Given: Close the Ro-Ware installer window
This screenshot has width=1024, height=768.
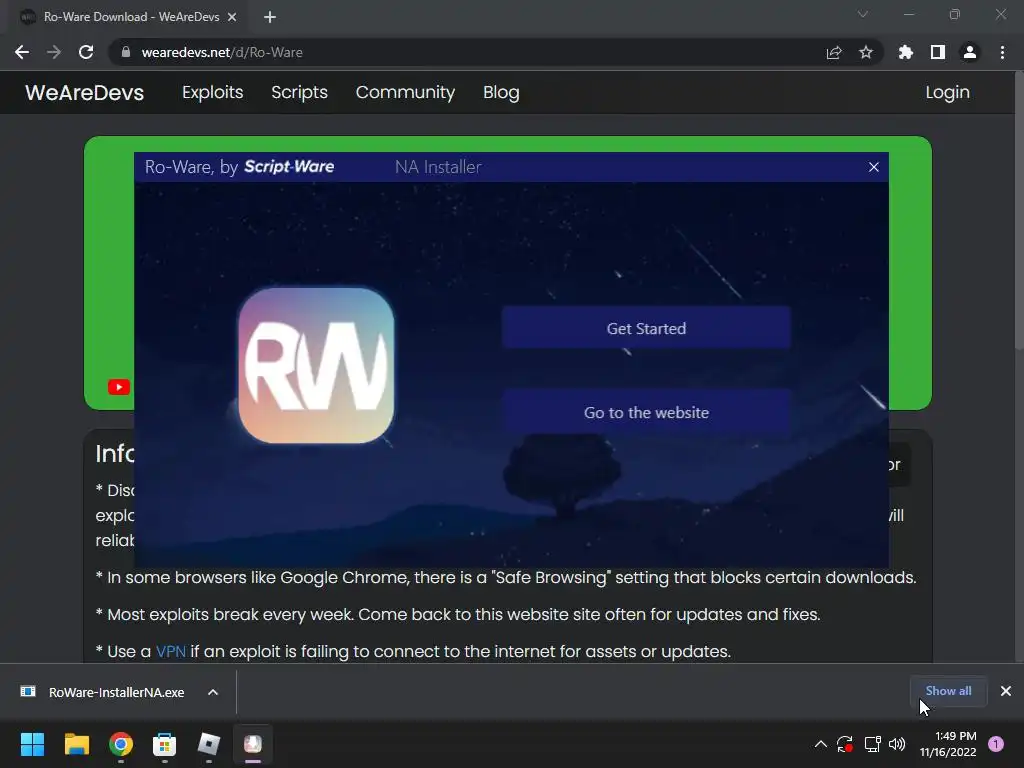Looking at the screenshot, I should pos(874,167).
